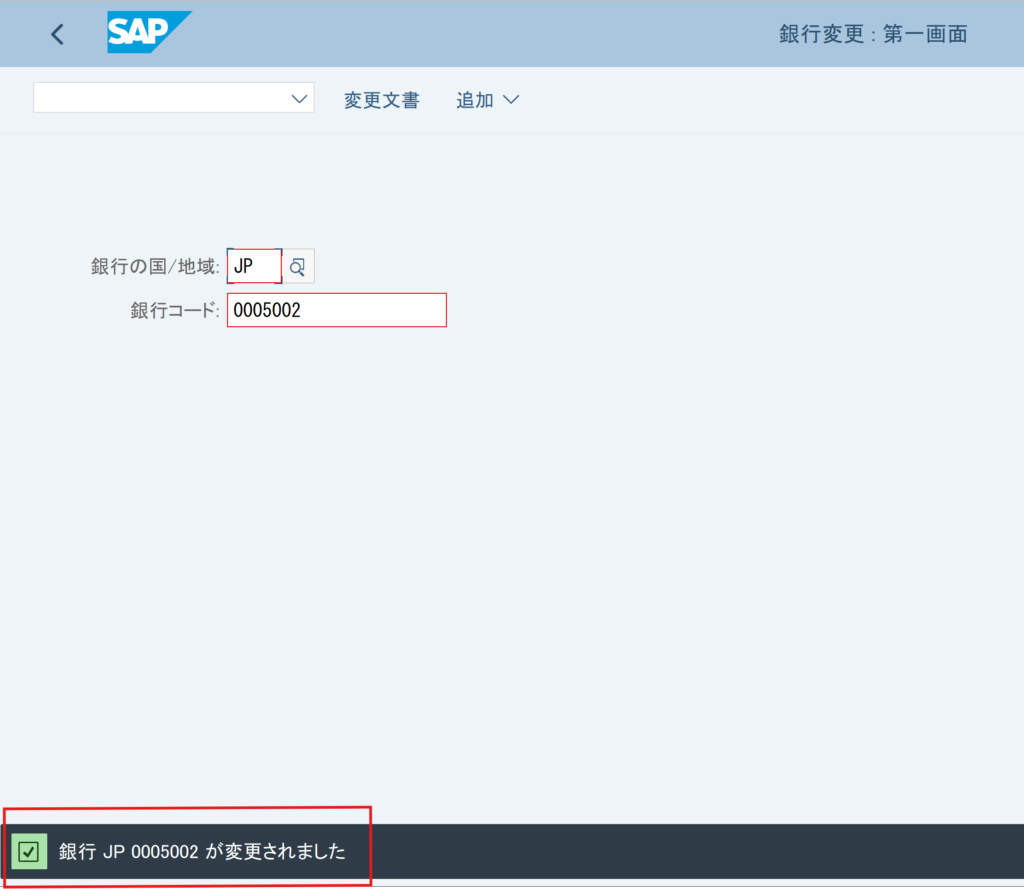Focus the 銀行の国/地域 field containing JP
The image size is (1024, 889).
click(254, 267)
